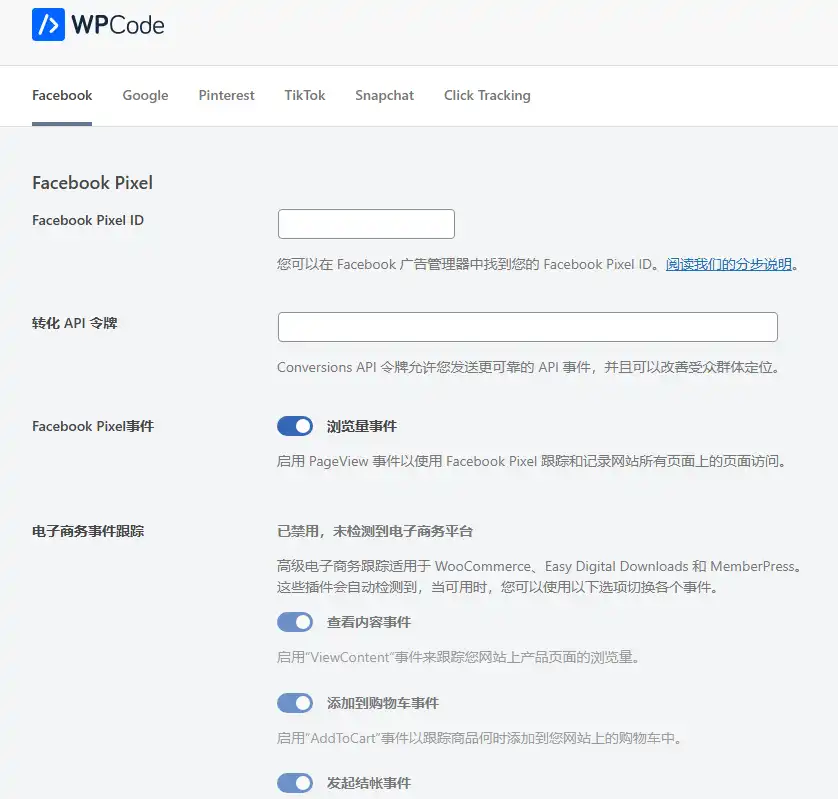Click the Facebook Pixel事件 label

coord(92,426)
